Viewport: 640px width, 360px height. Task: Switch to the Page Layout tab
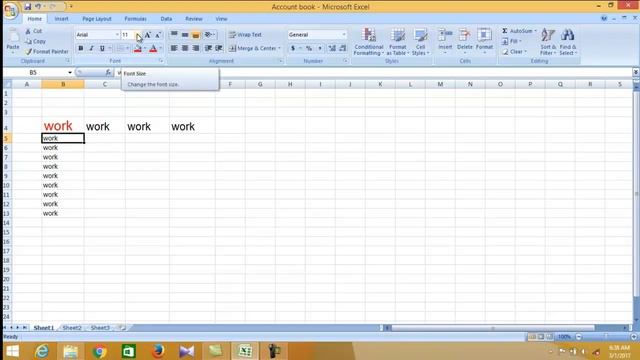pyautogui.click(x=97, y=19)
